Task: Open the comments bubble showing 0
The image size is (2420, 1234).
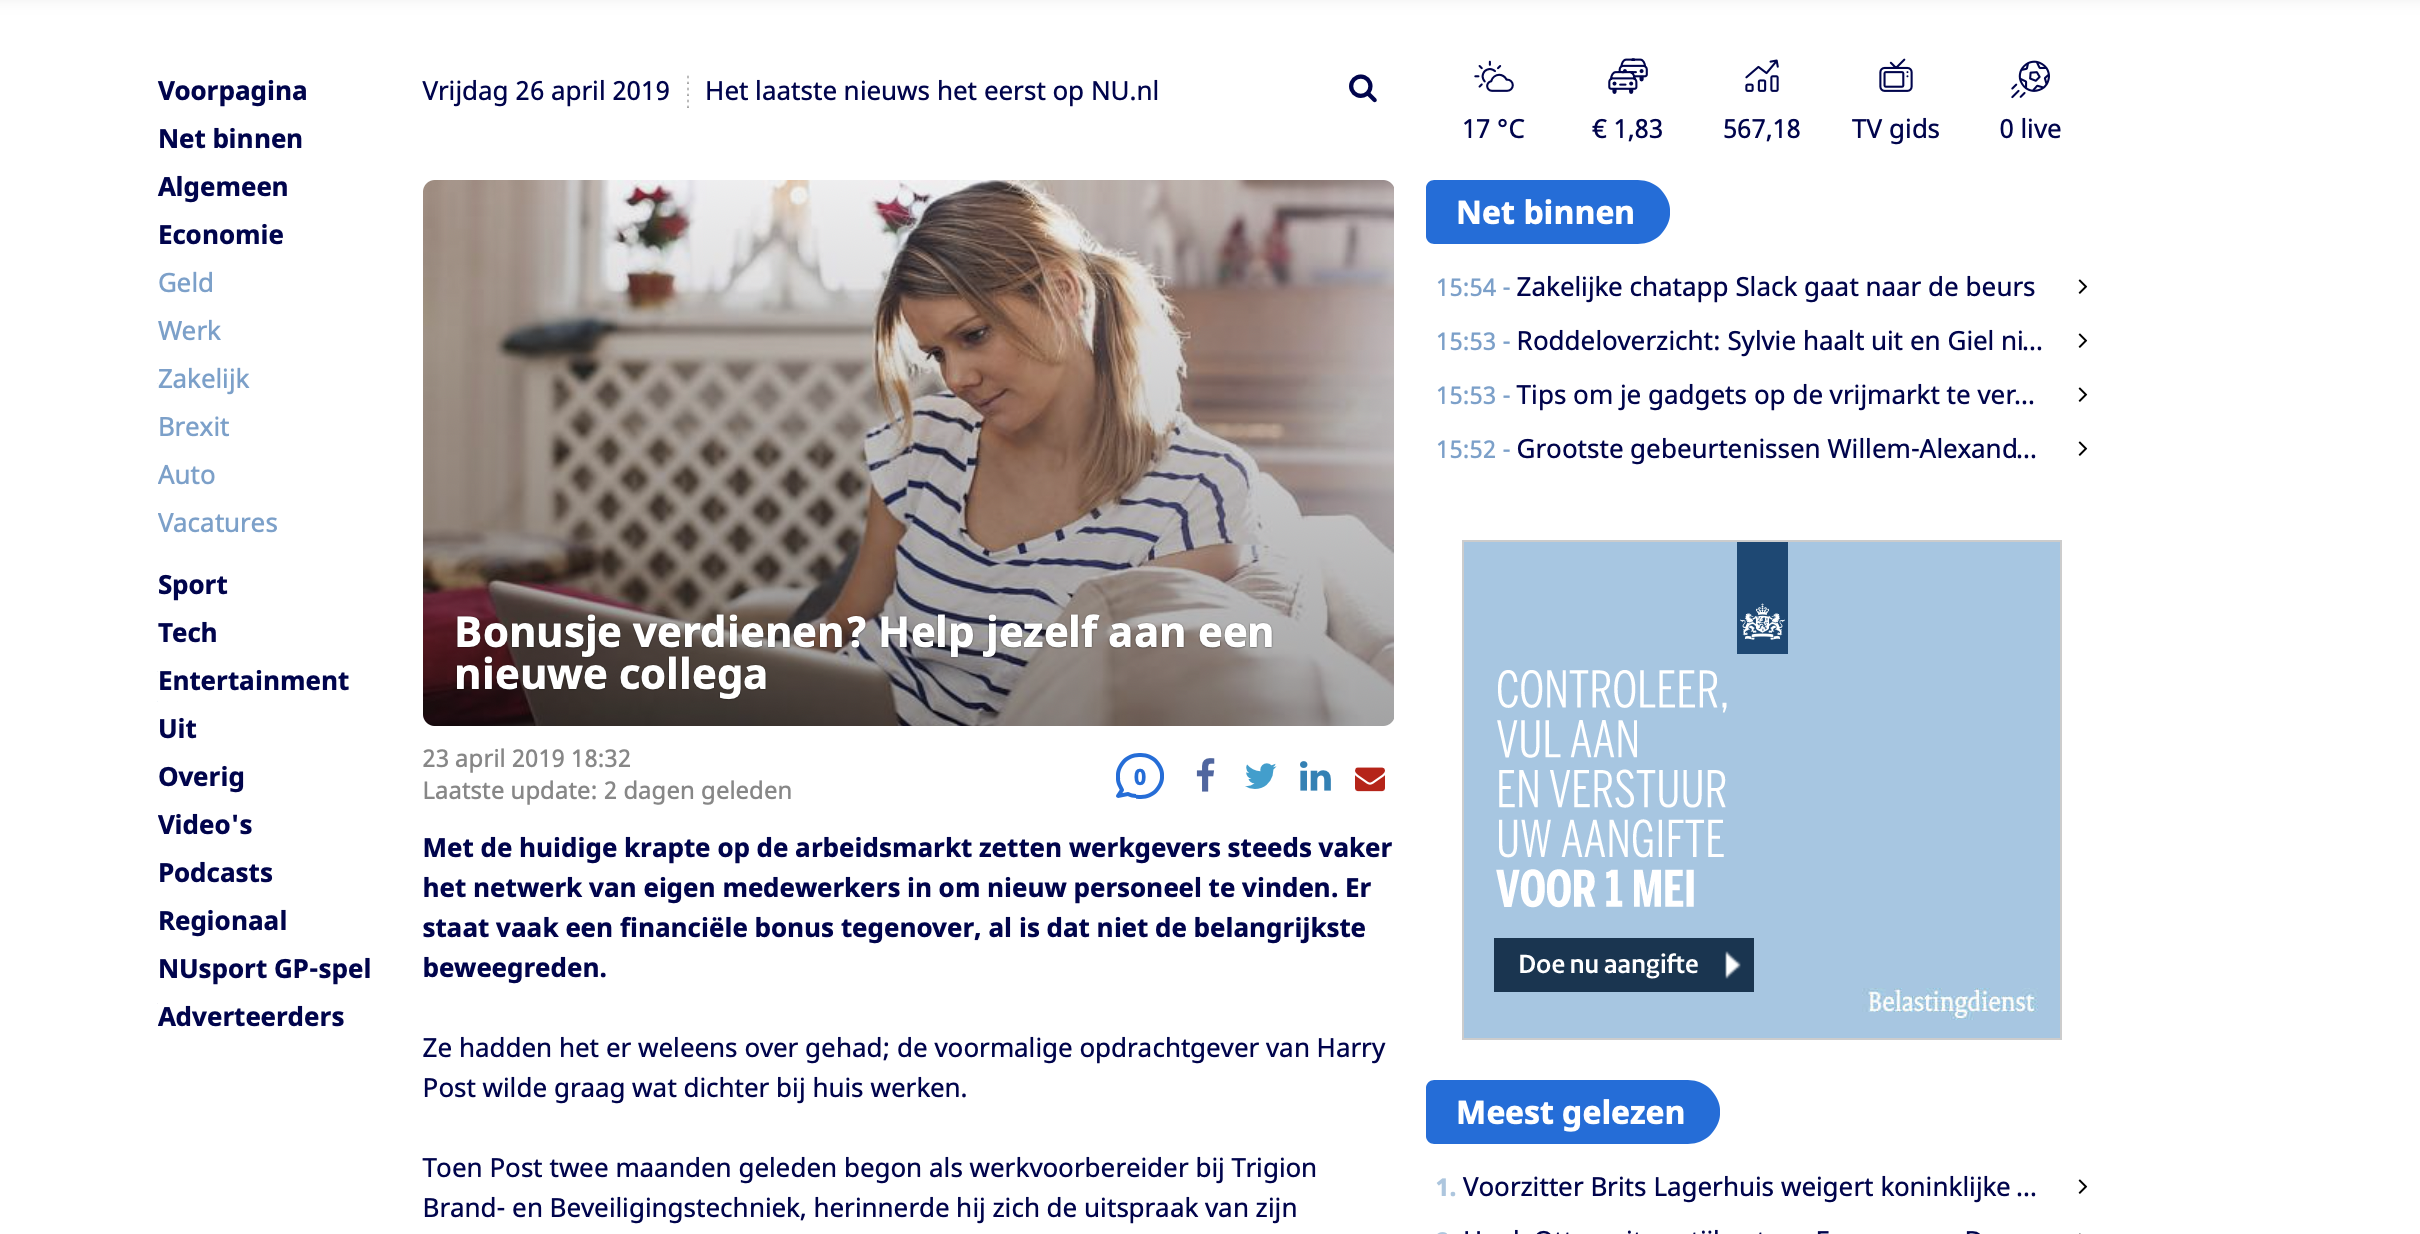Action: [1139, 776]
